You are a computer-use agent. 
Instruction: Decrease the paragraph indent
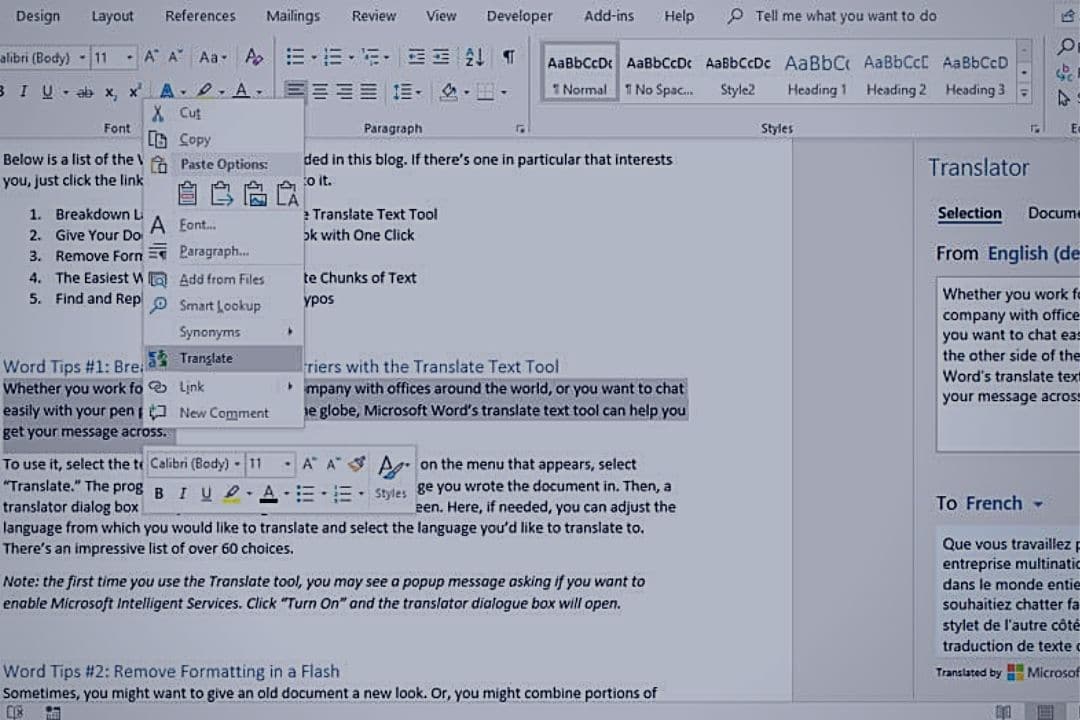pos(416,57)
